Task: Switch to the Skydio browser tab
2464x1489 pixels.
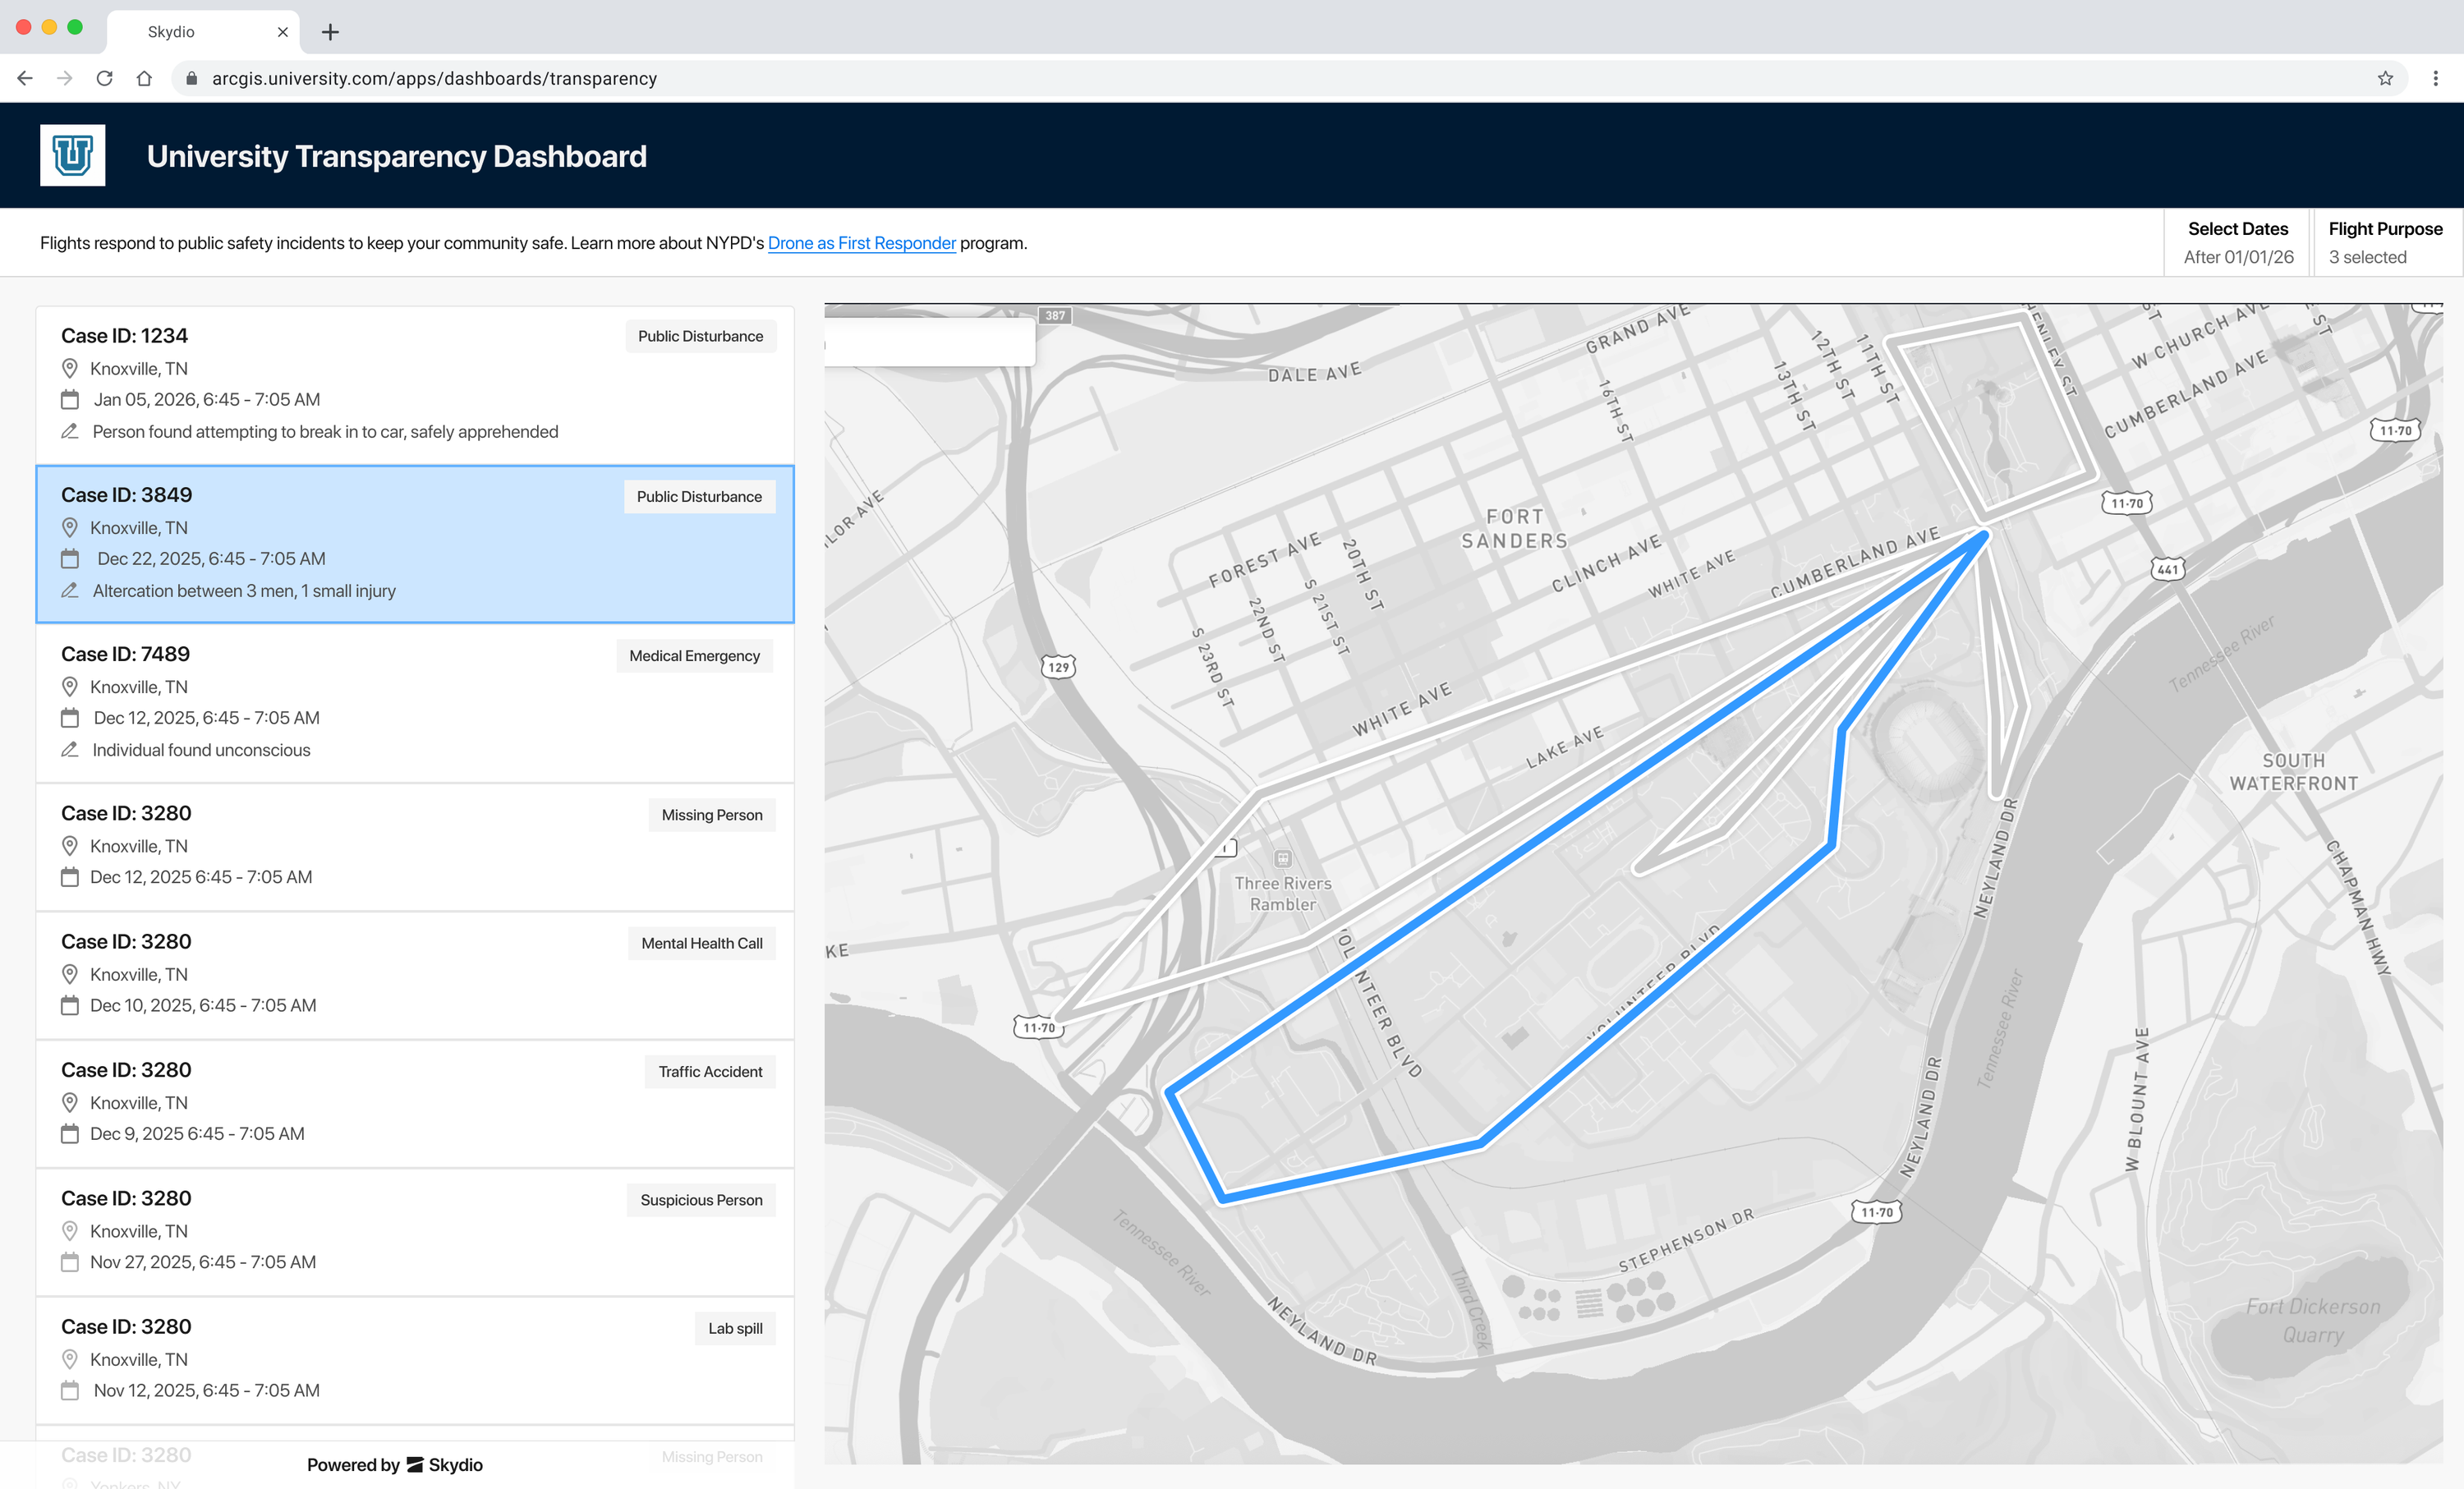Action: (x=172, y=32)
